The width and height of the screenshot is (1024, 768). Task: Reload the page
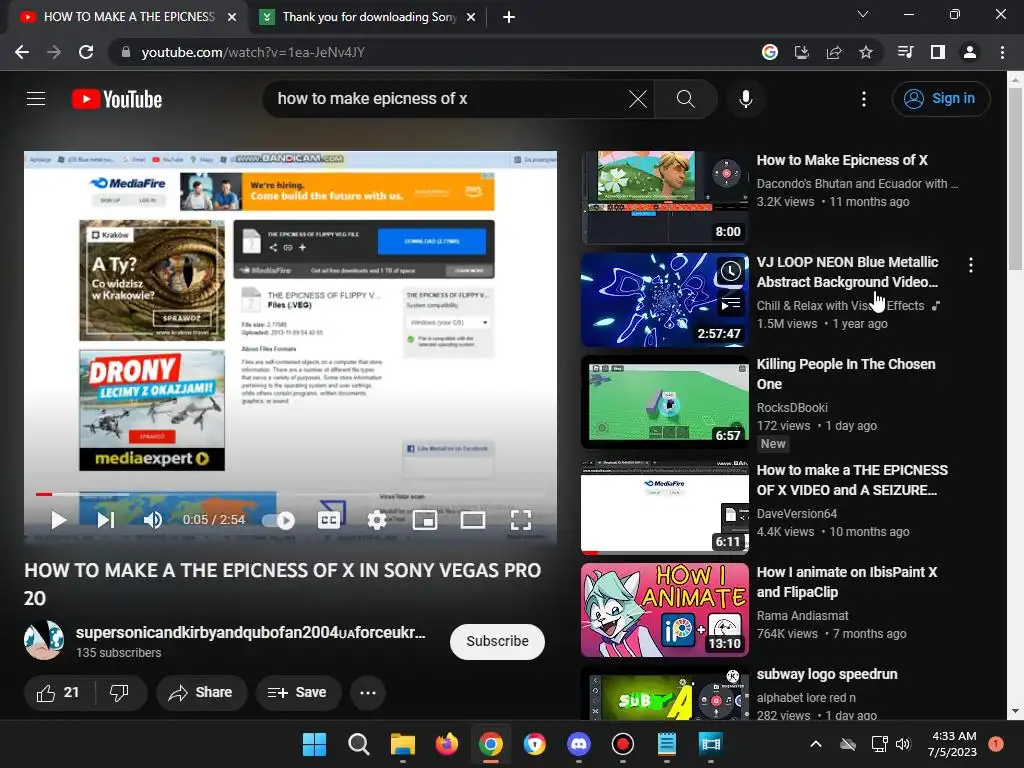[x=86, y=52]
